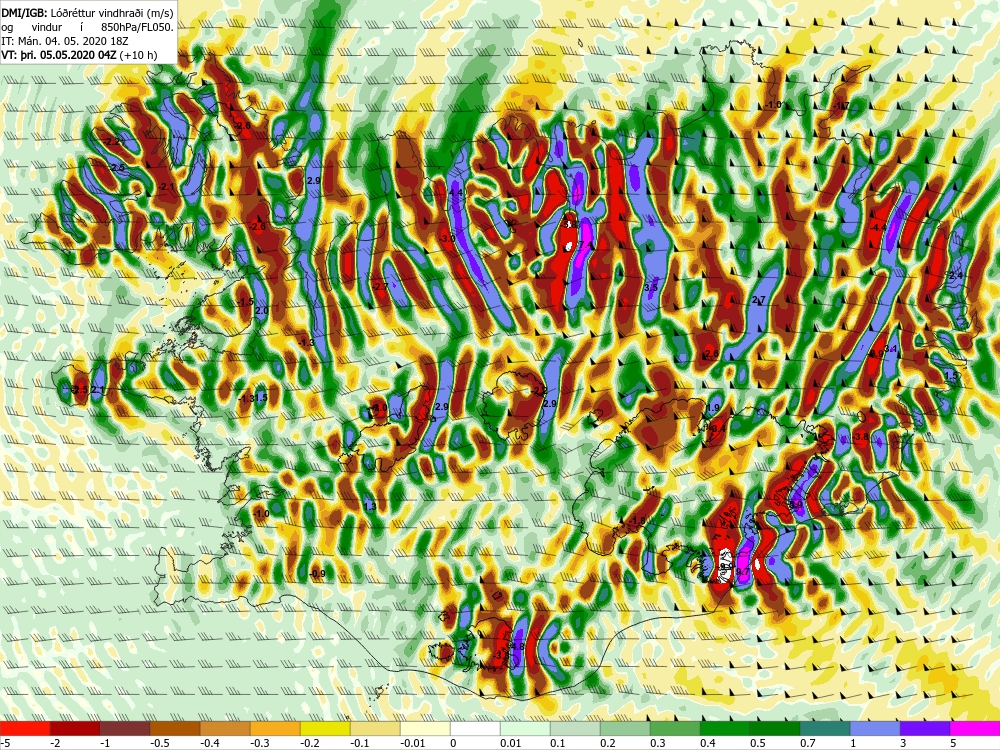Image resolution: width=1000 pixels, height=750 pixels.
Task: Click the white legend swatch above 0
Action: 475,728
